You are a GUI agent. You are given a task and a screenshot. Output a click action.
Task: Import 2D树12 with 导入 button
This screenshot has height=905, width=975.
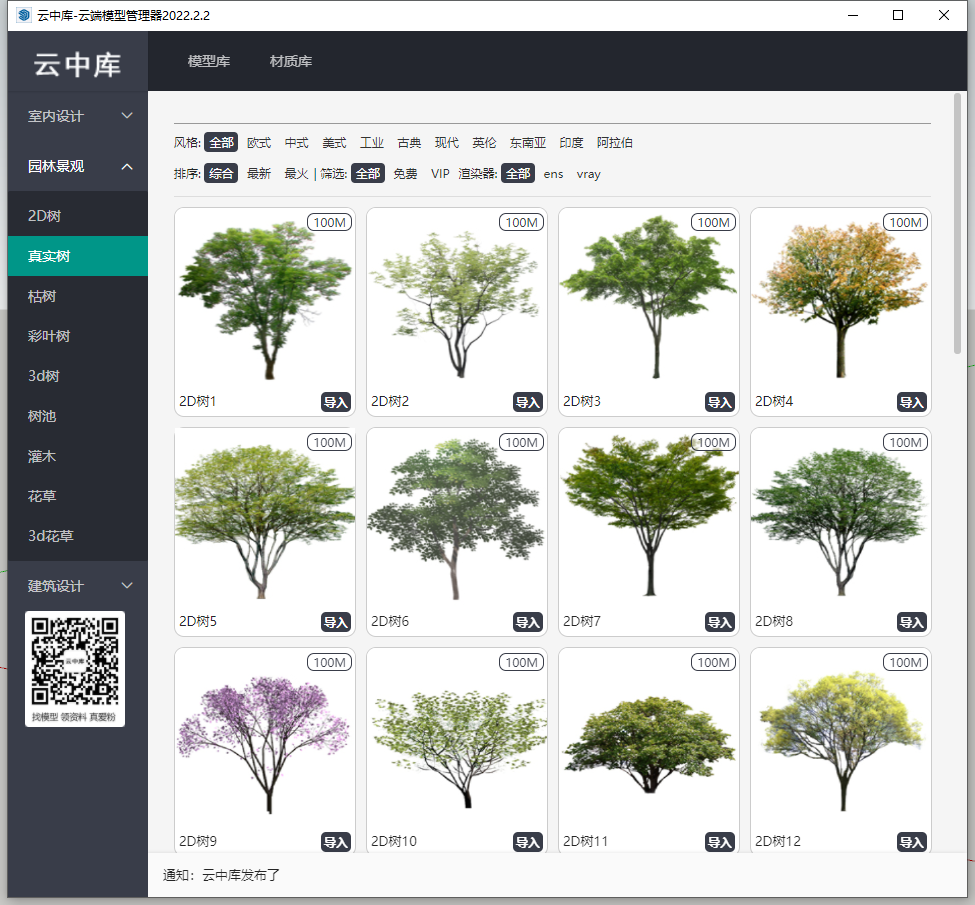912,842
